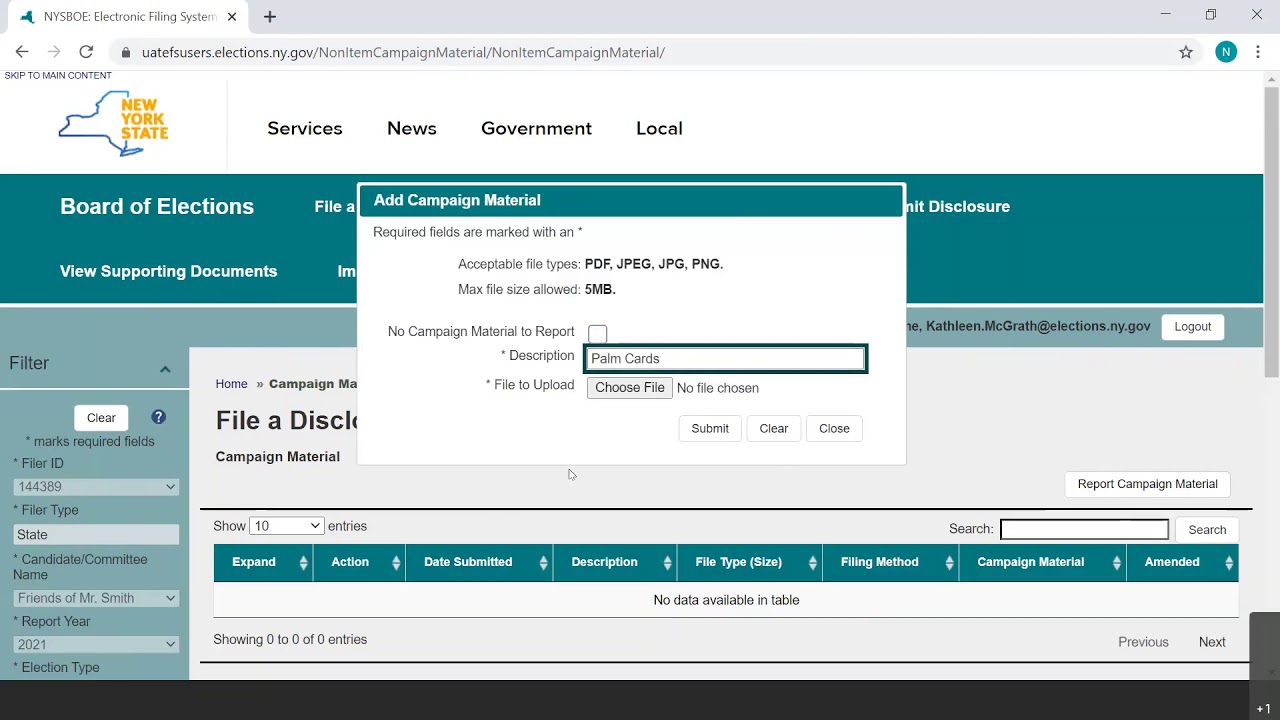
Task: Go to Previous table page
Action: click(x=1143, y=642)
